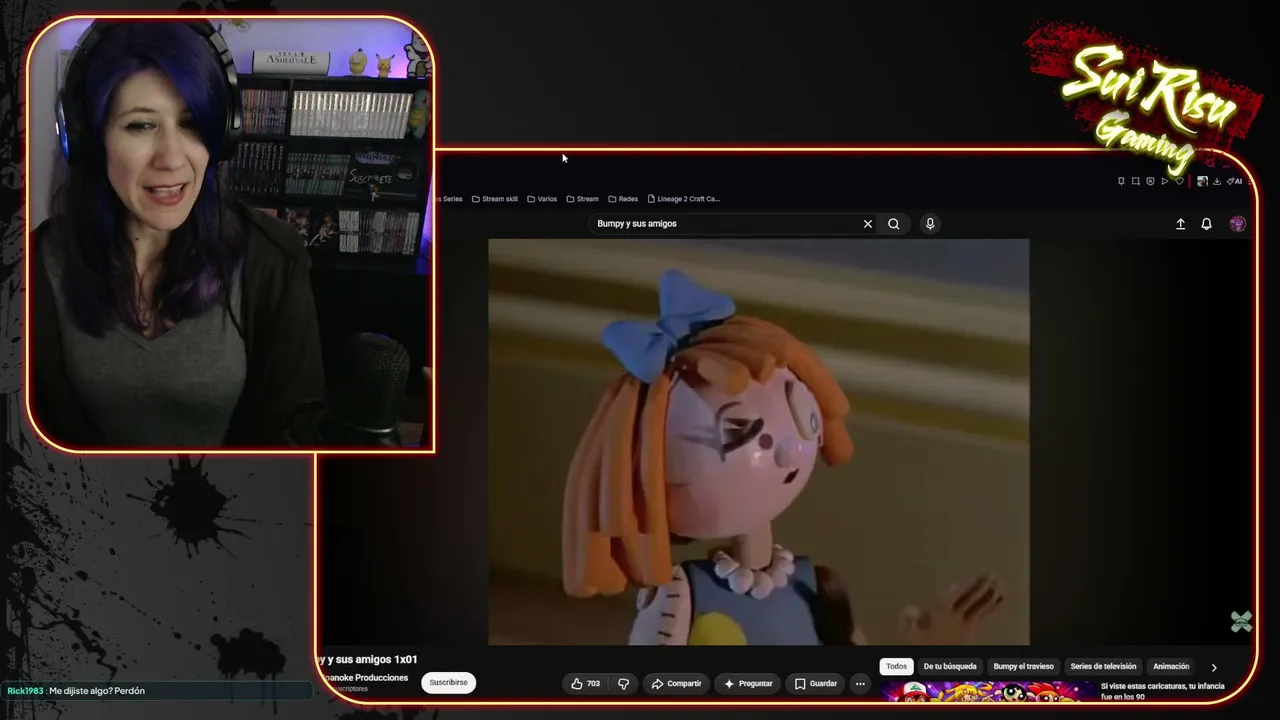This screenshot has width=1280, height=720.
Task: Open the browser profile picture
Action: pyautogui.click(x=1202, y=181)
